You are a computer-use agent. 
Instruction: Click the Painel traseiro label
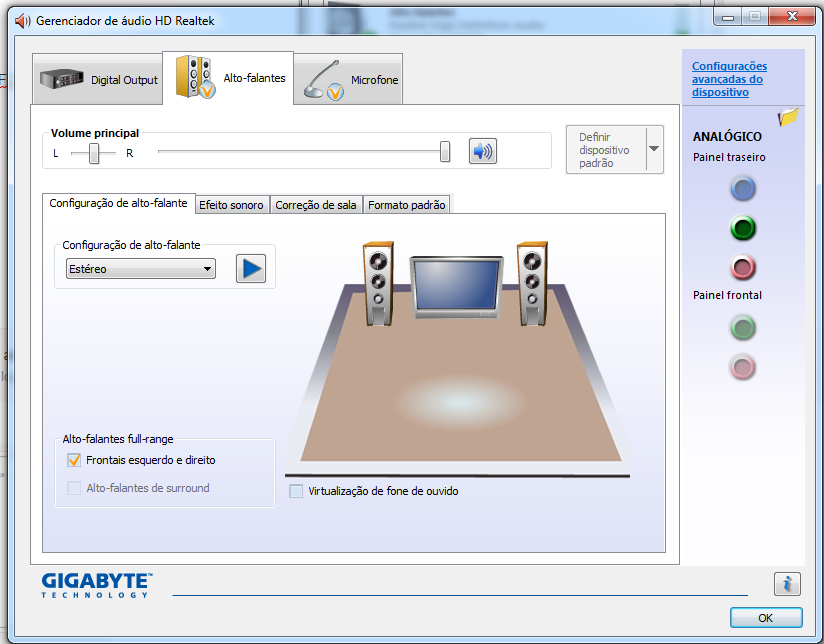729,157
